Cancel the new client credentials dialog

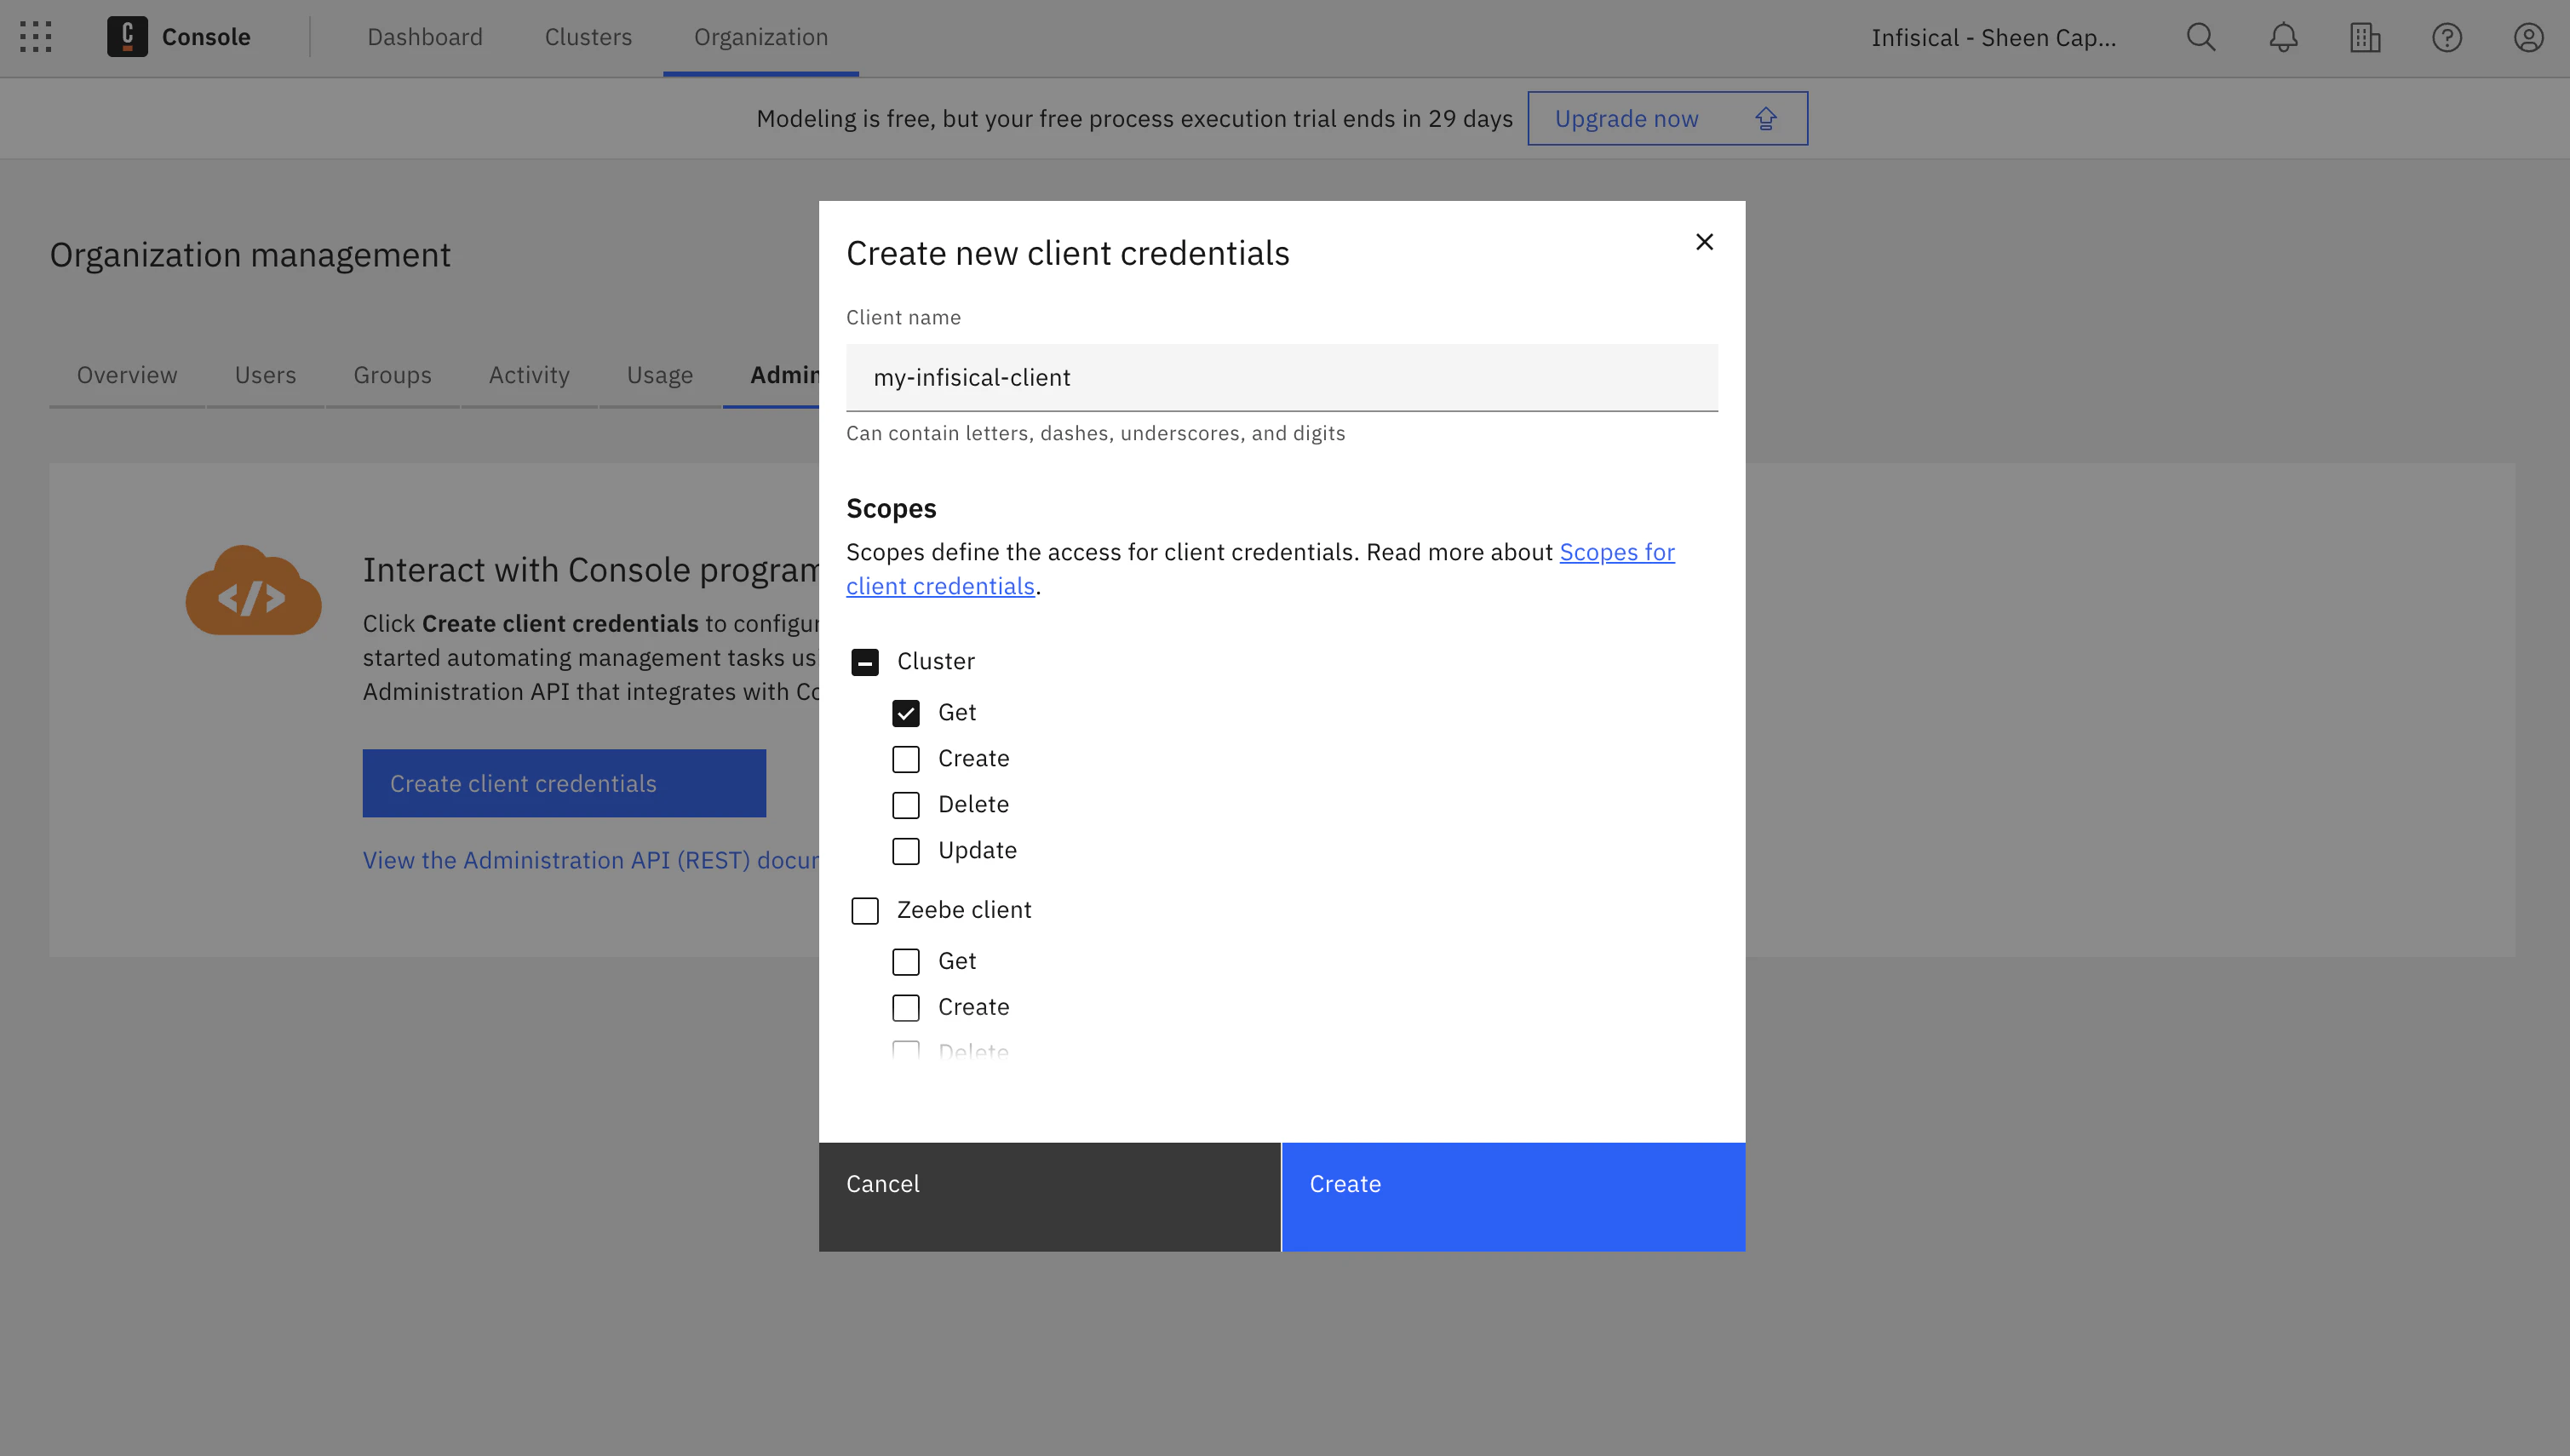click(x=1049, y=1197)
